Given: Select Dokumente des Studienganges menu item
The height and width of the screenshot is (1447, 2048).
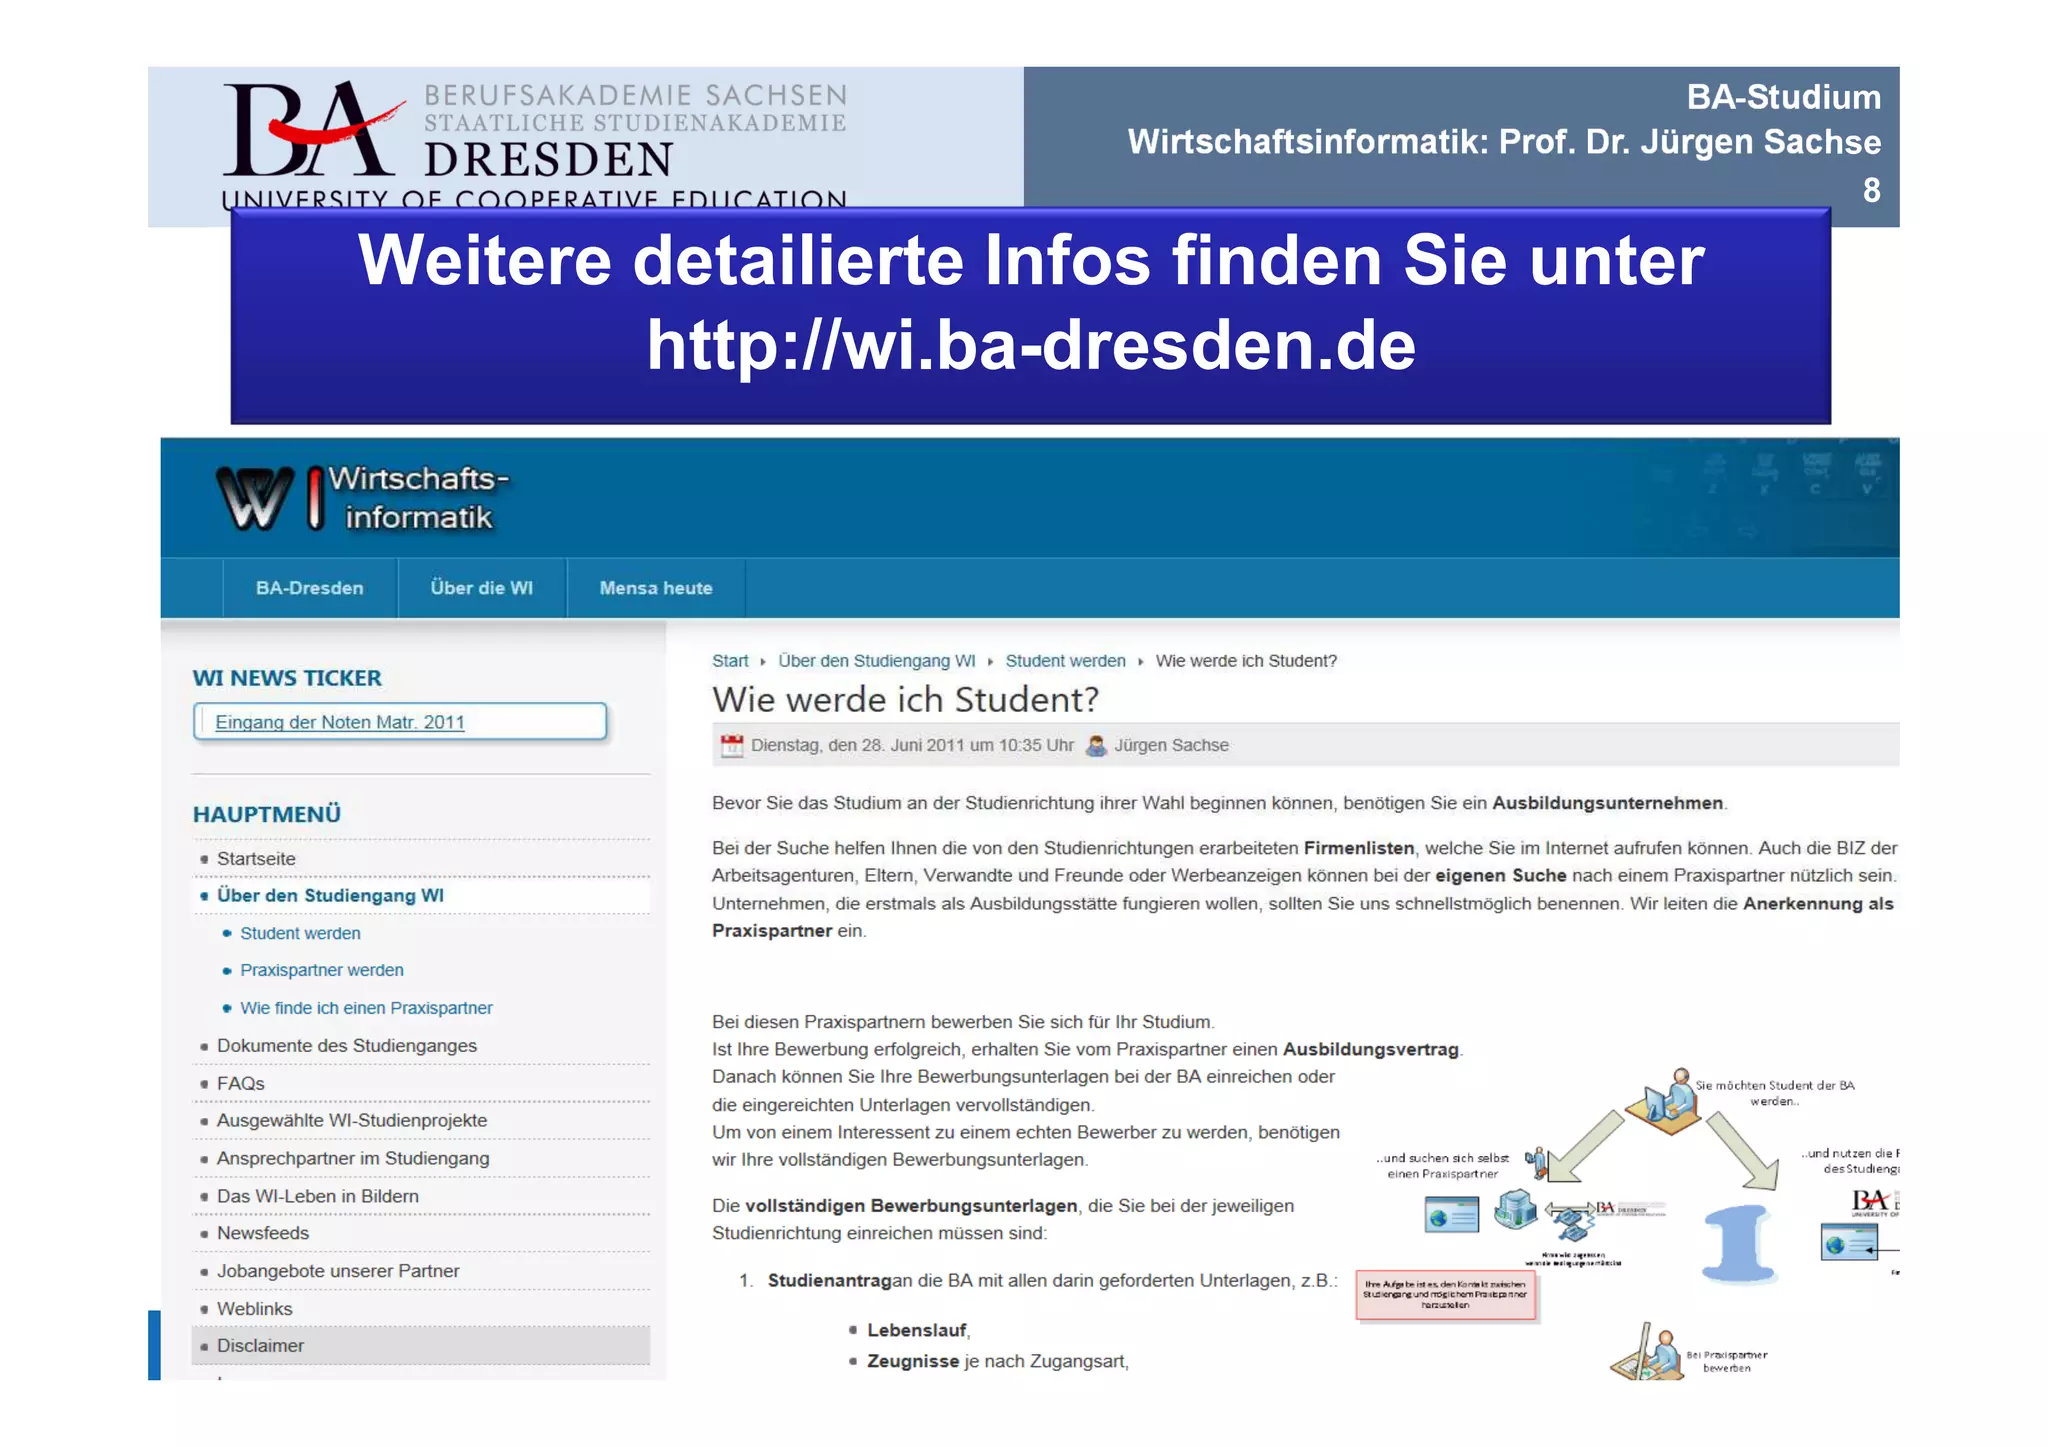Looking at the screenshot, I should pos(347,1046).
